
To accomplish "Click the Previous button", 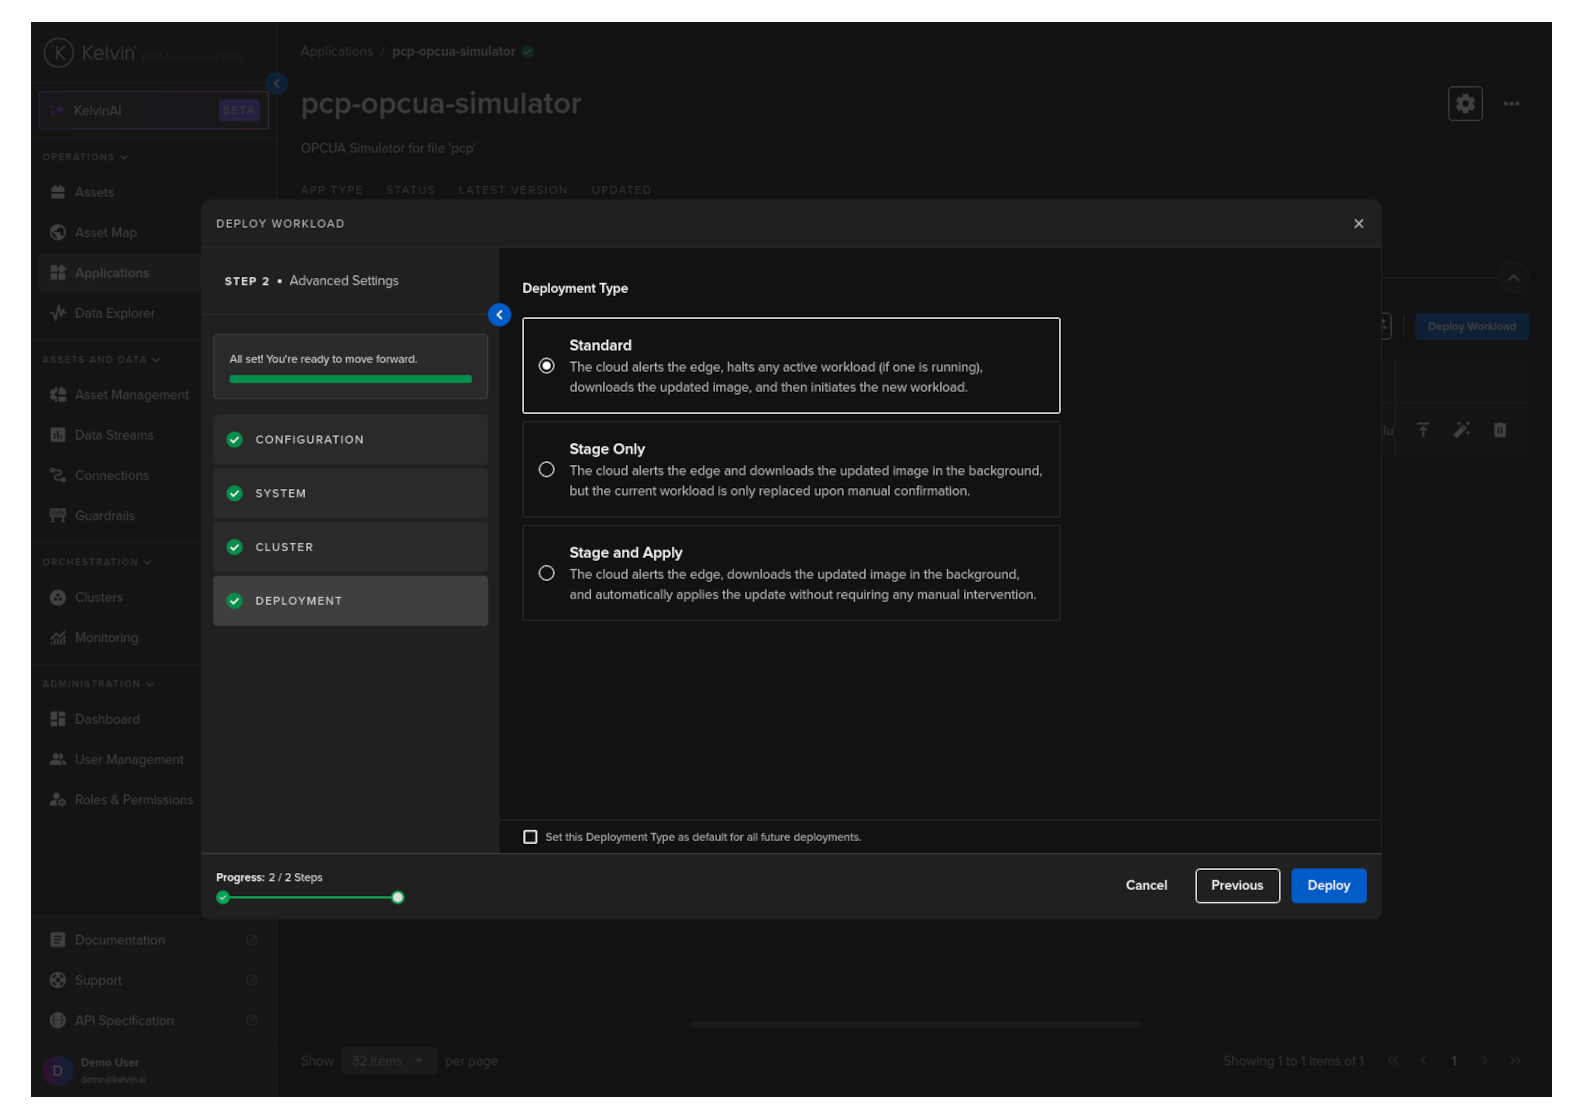I will coord(1236,886).
